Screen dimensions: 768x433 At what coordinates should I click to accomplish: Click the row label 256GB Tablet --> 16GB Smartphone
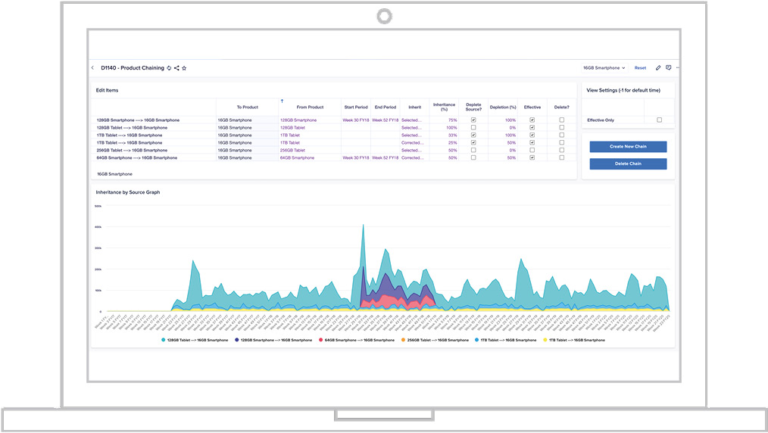click(132, 150)
